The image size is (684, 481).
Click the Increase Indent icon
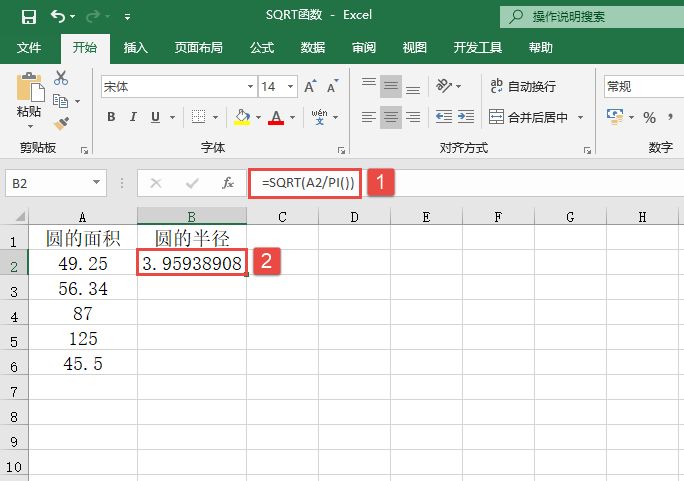point(466,117)
